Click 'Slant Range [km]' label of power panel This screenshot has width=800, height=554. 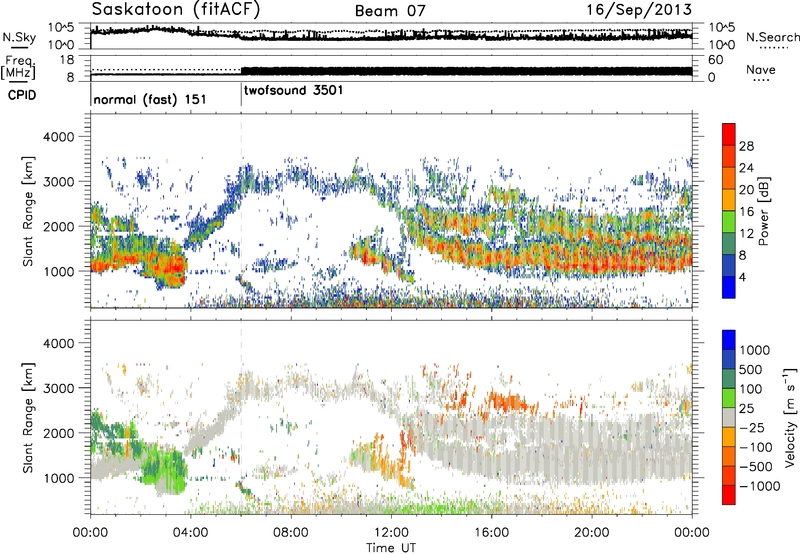(x=28, y=211)
